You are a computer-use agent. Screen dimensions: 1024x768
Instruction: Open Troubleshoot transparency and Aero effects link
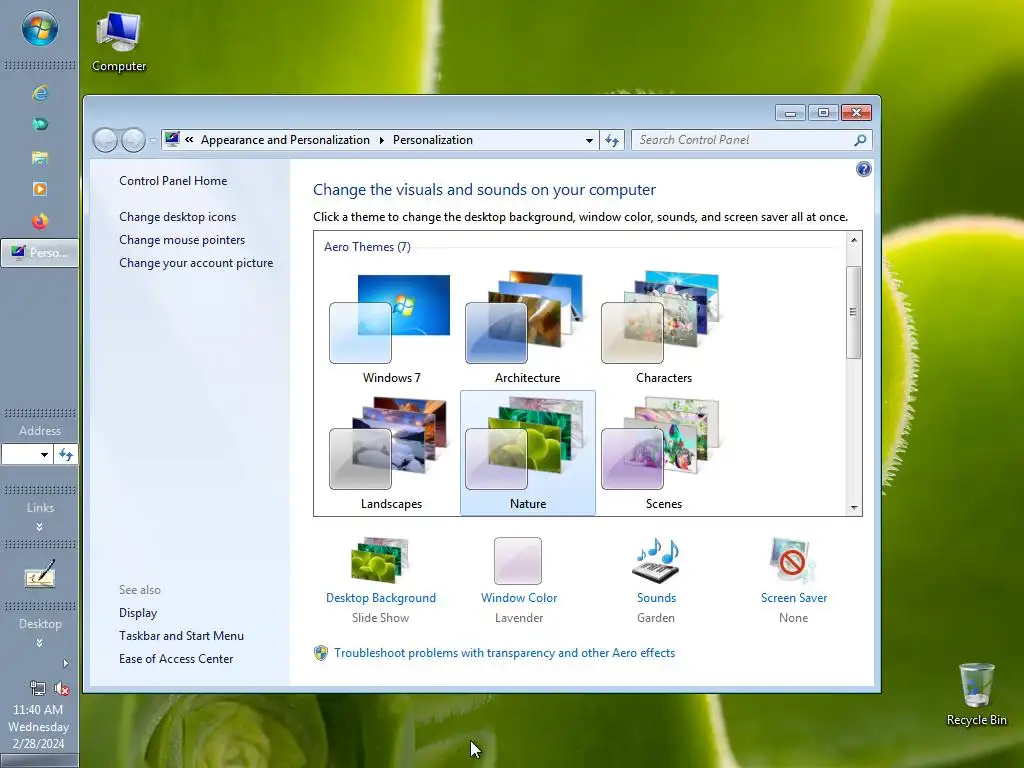tap(504, 653)
